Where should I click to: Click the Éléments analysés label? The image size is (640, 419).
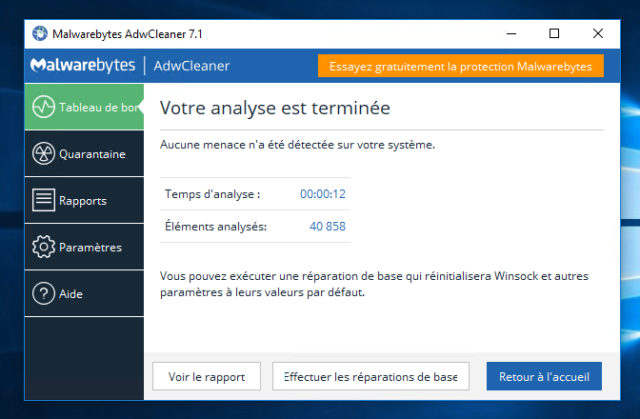[x=216, y=226]
